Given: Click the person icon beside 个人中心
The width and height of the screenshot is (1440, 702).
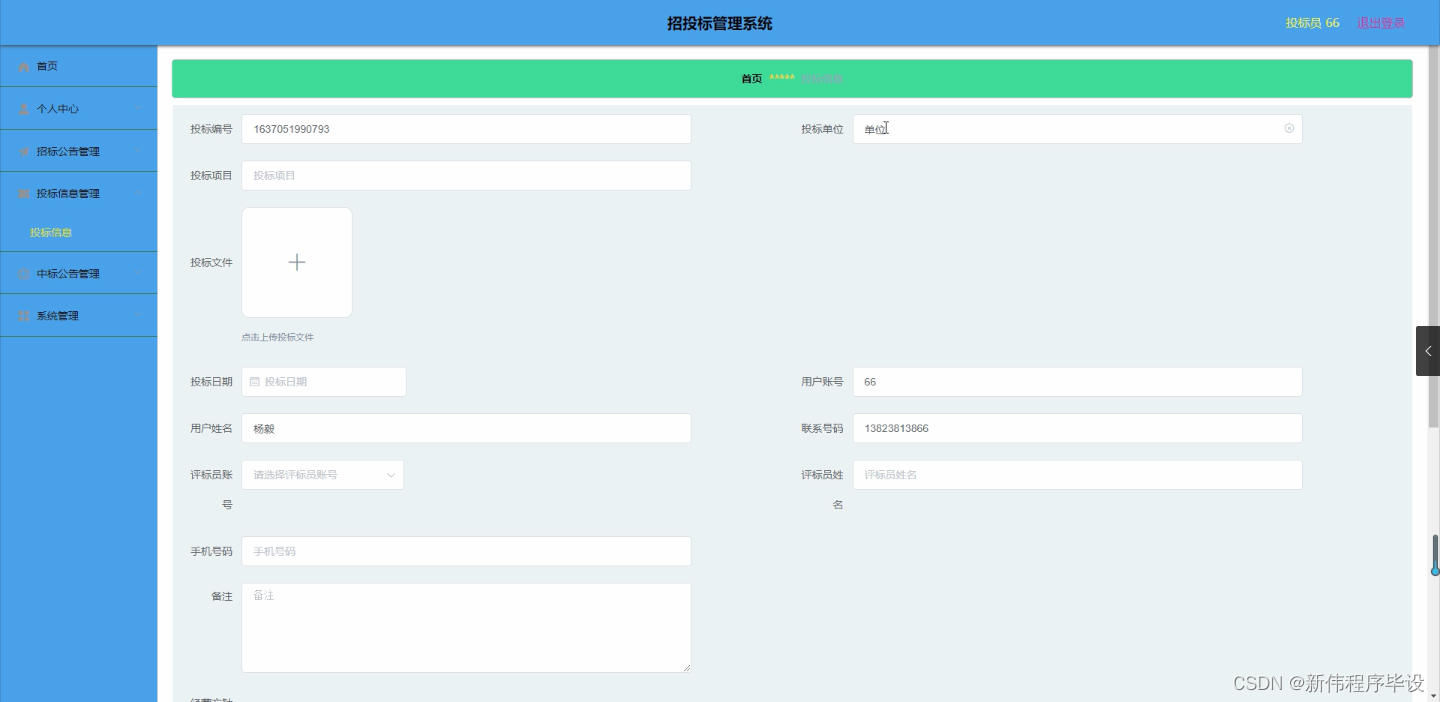Looking at the screenshot, I should tap(24, 108).
